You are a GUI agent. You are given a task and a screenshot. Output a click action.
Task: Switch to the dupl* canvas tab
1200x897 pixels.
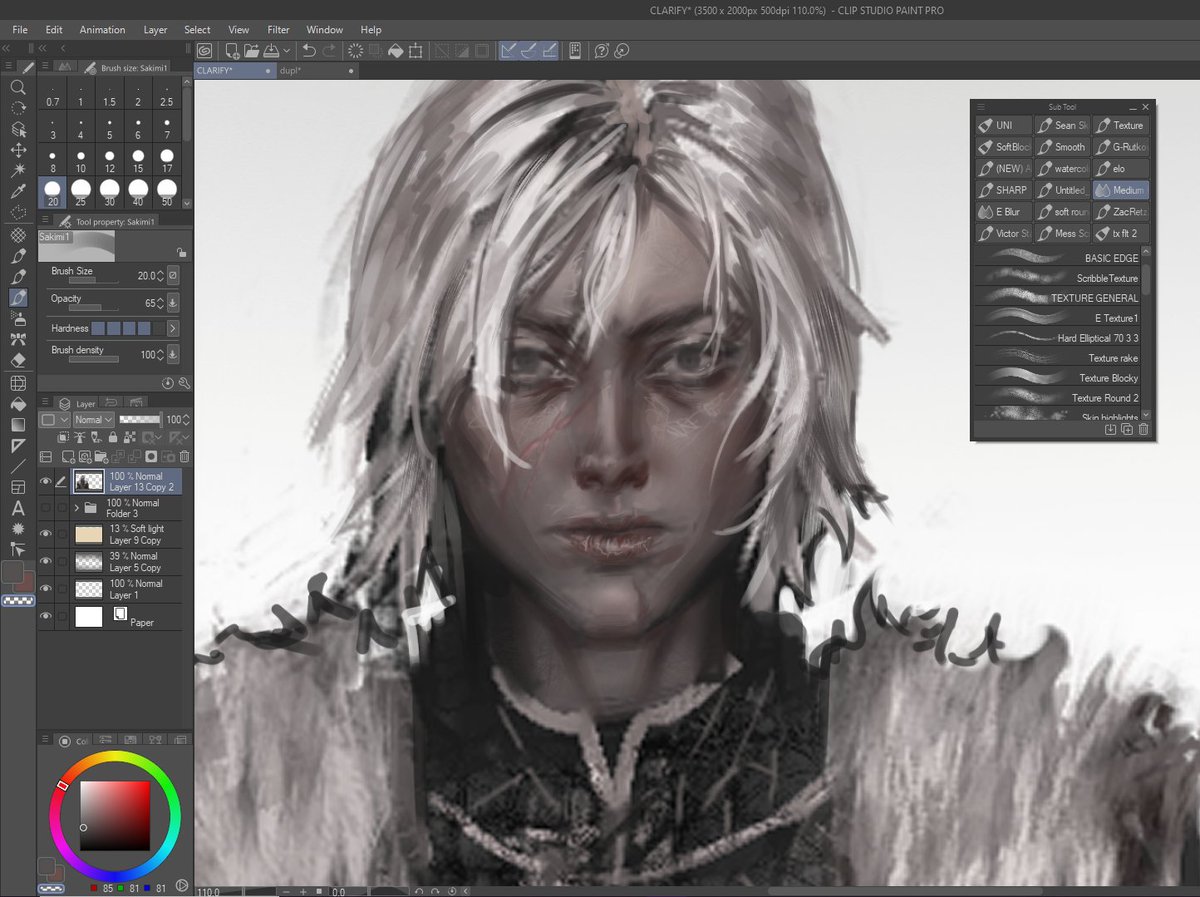(315, 71)
